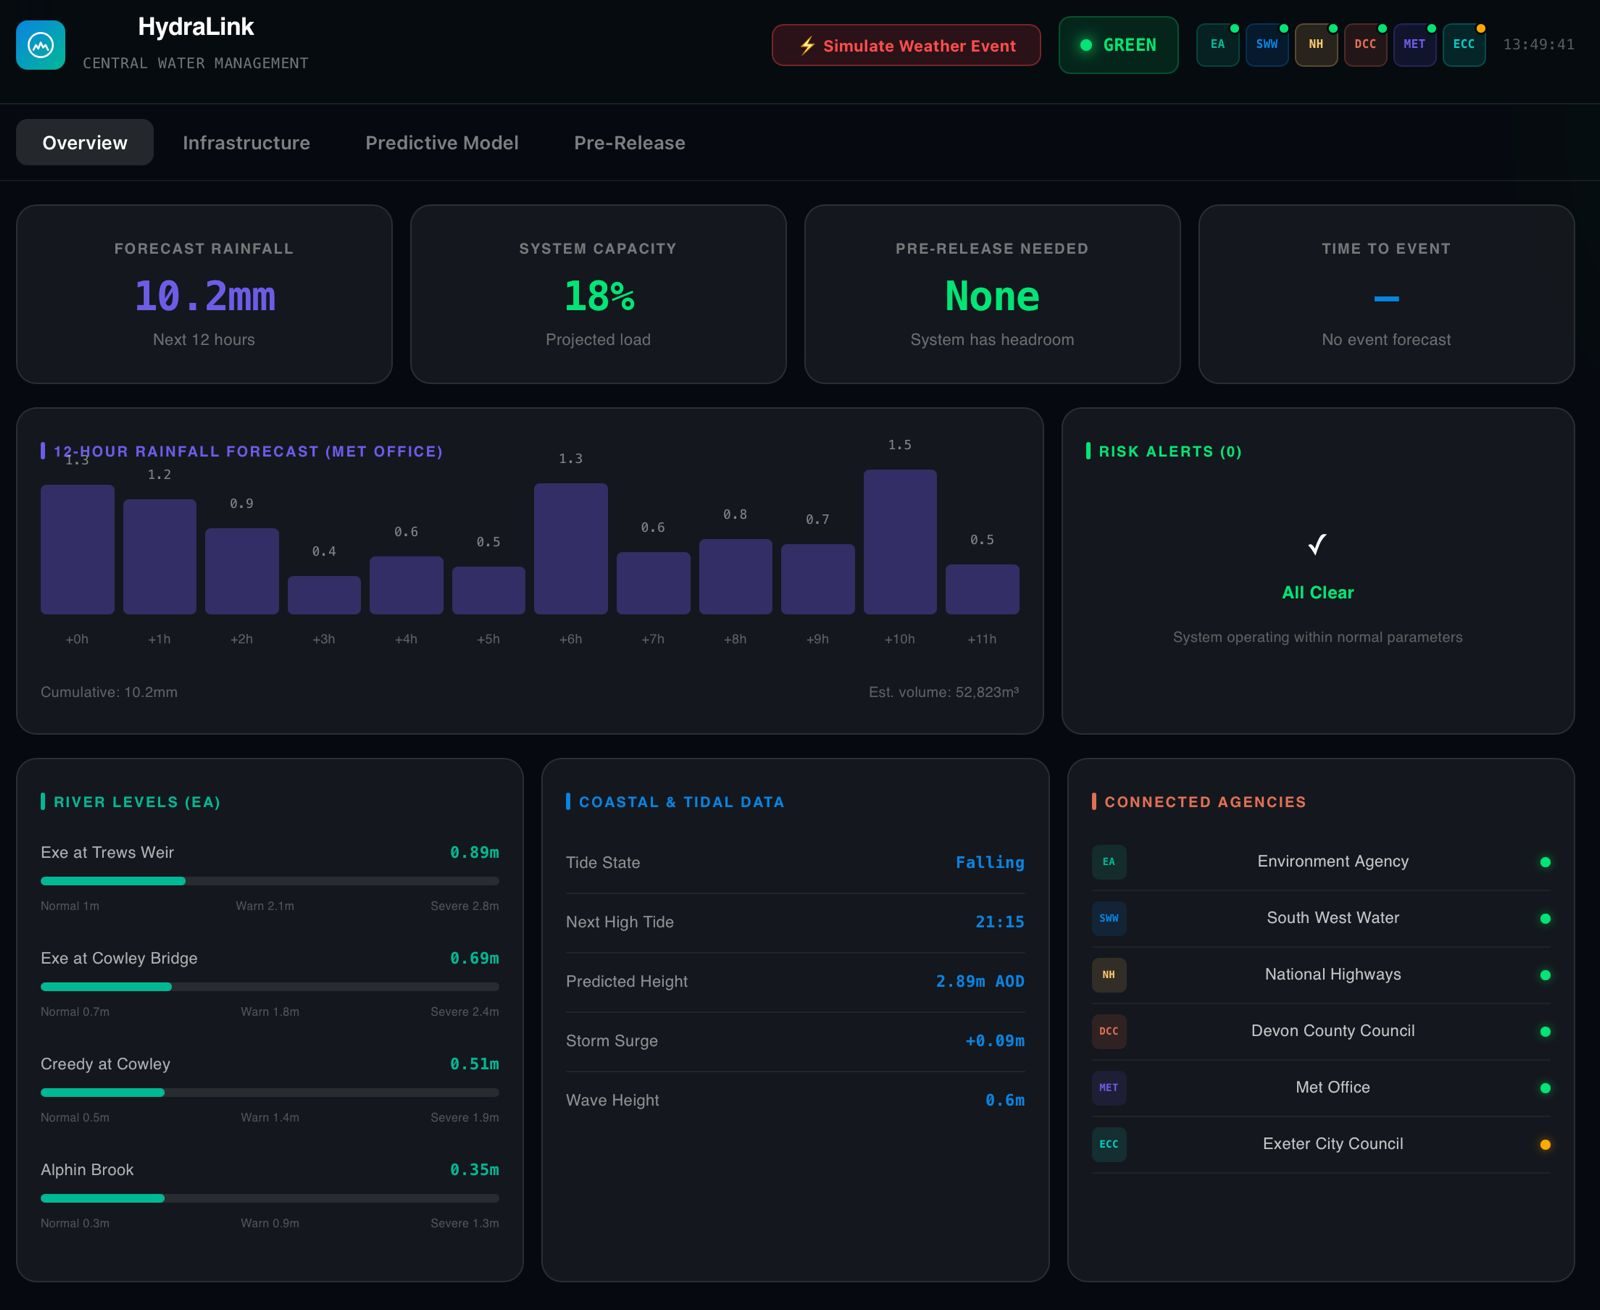Click the SWW agency badge in header

(x=1266, y=45)
